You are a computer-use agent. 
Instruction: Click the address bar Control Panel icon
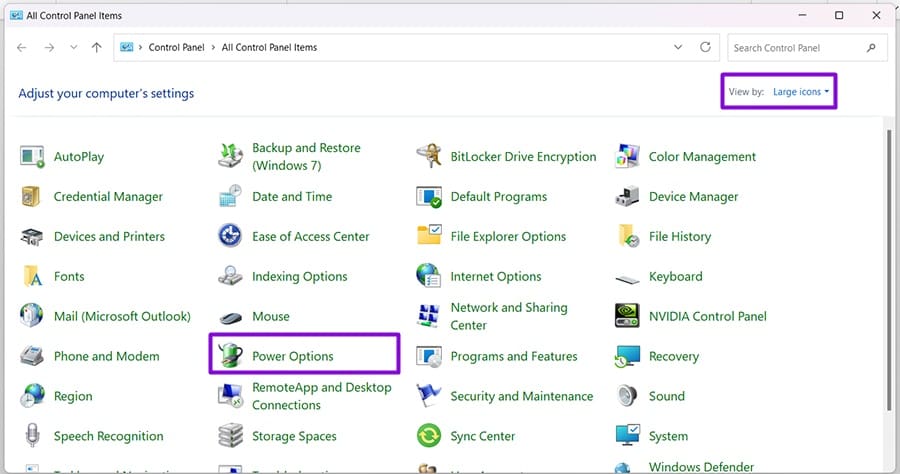coord(126,47)
